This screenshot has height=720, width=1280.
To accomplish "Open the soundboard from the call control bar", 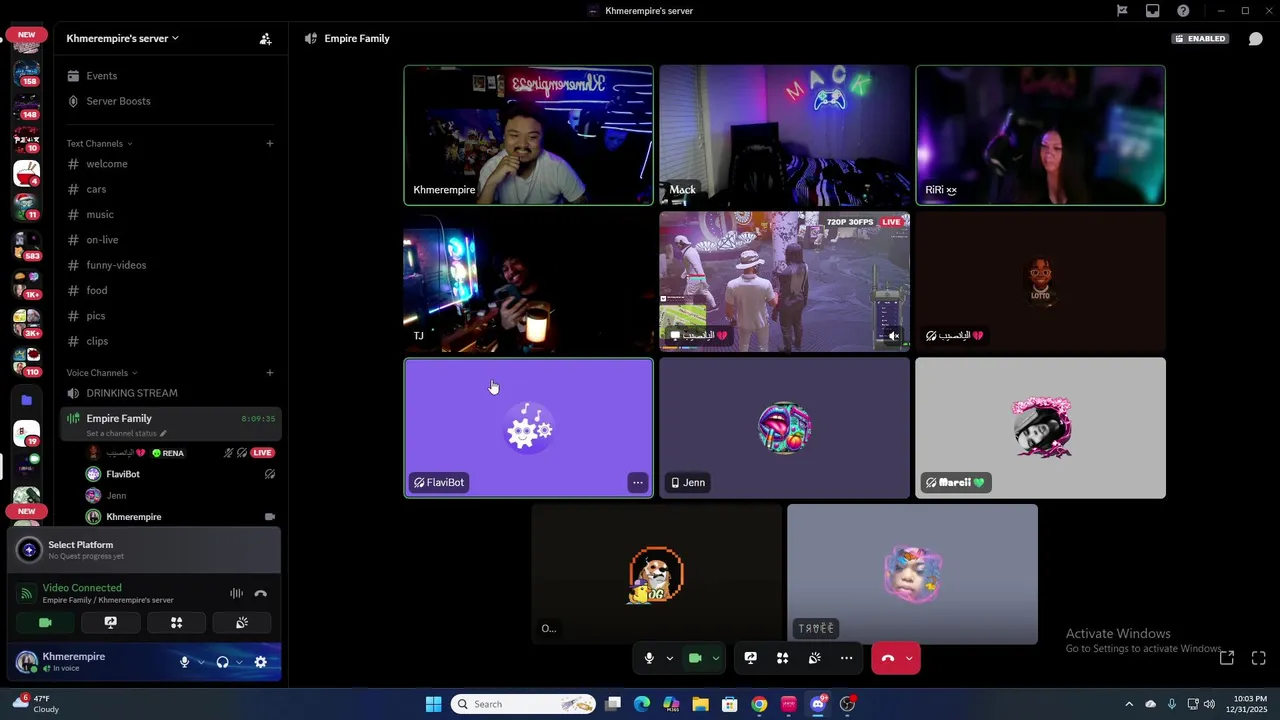I will point(814,658).
